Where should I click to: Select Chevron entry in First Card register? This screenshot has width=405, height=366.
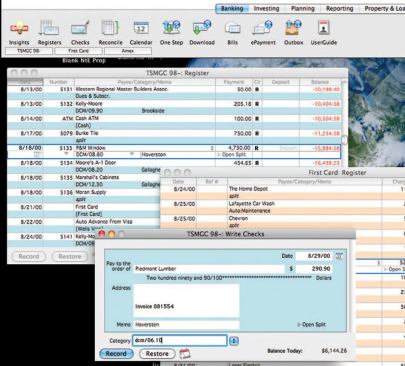point(238,218)
